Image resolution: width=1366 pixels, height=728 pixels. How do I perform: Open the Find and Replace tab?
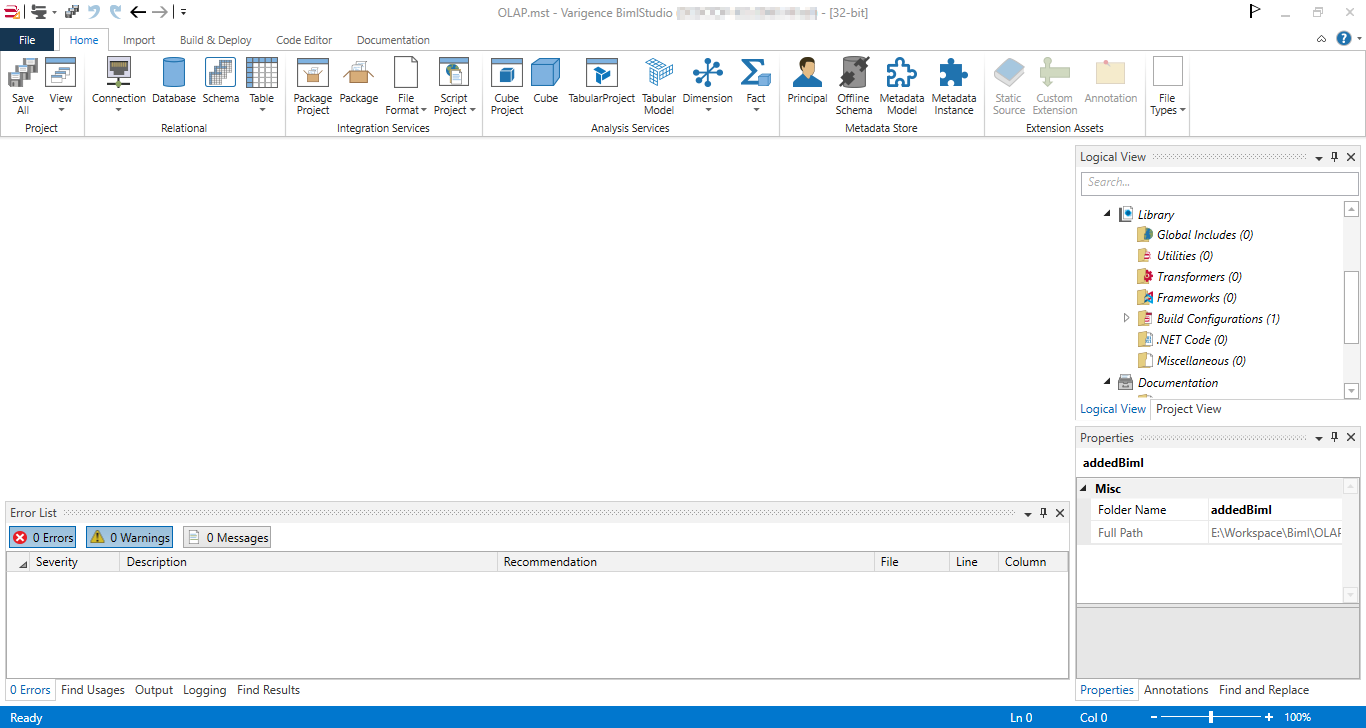(1264, 690)
